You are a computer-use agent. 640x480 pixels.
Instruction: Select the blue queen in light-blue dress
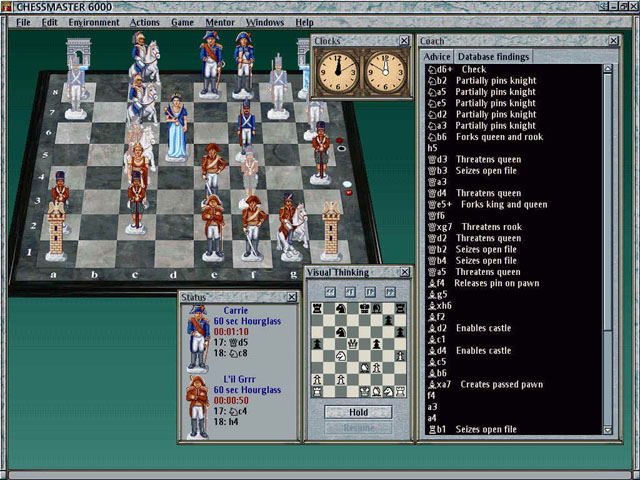click(176, 127)
